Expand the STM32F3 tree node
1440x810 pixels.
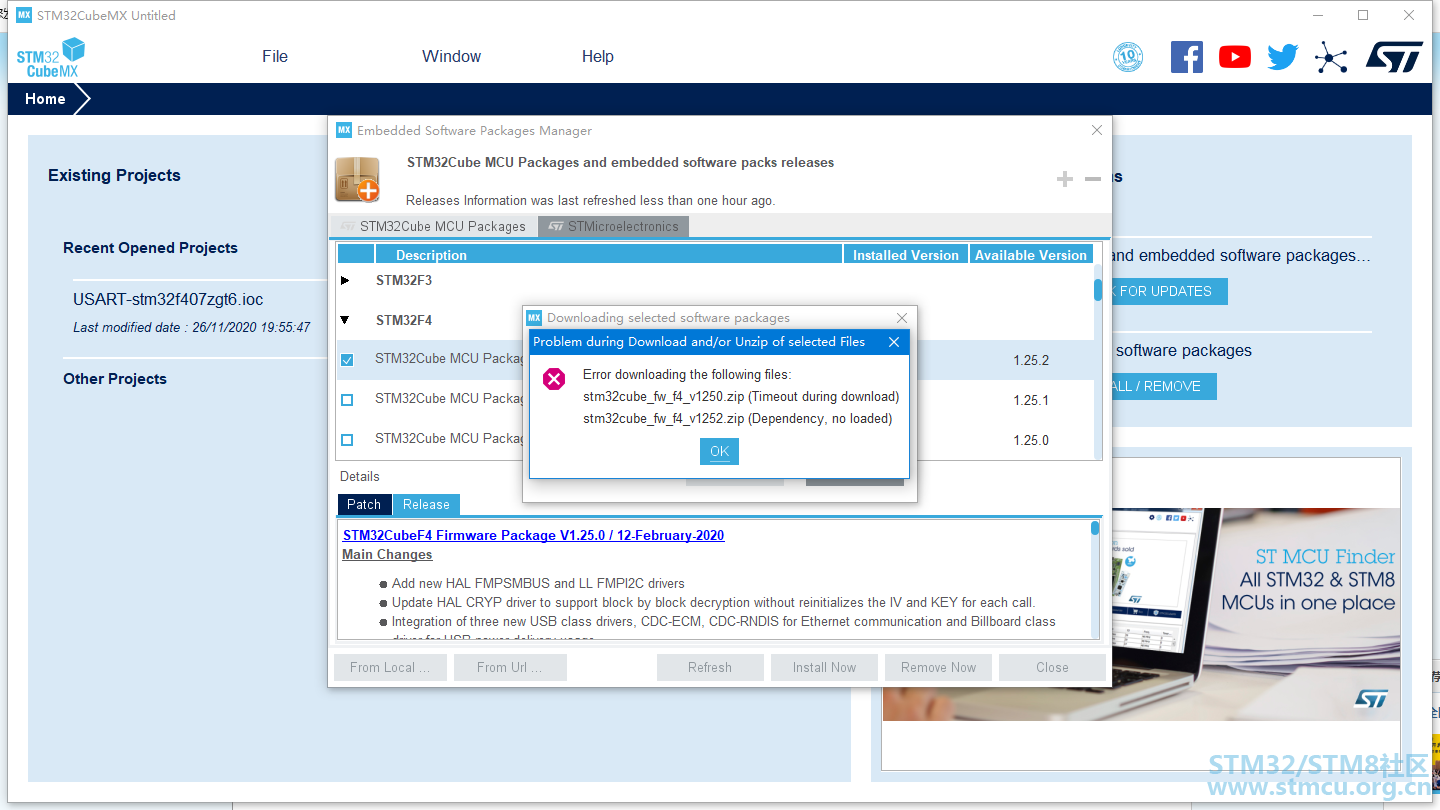click(346, 281)
